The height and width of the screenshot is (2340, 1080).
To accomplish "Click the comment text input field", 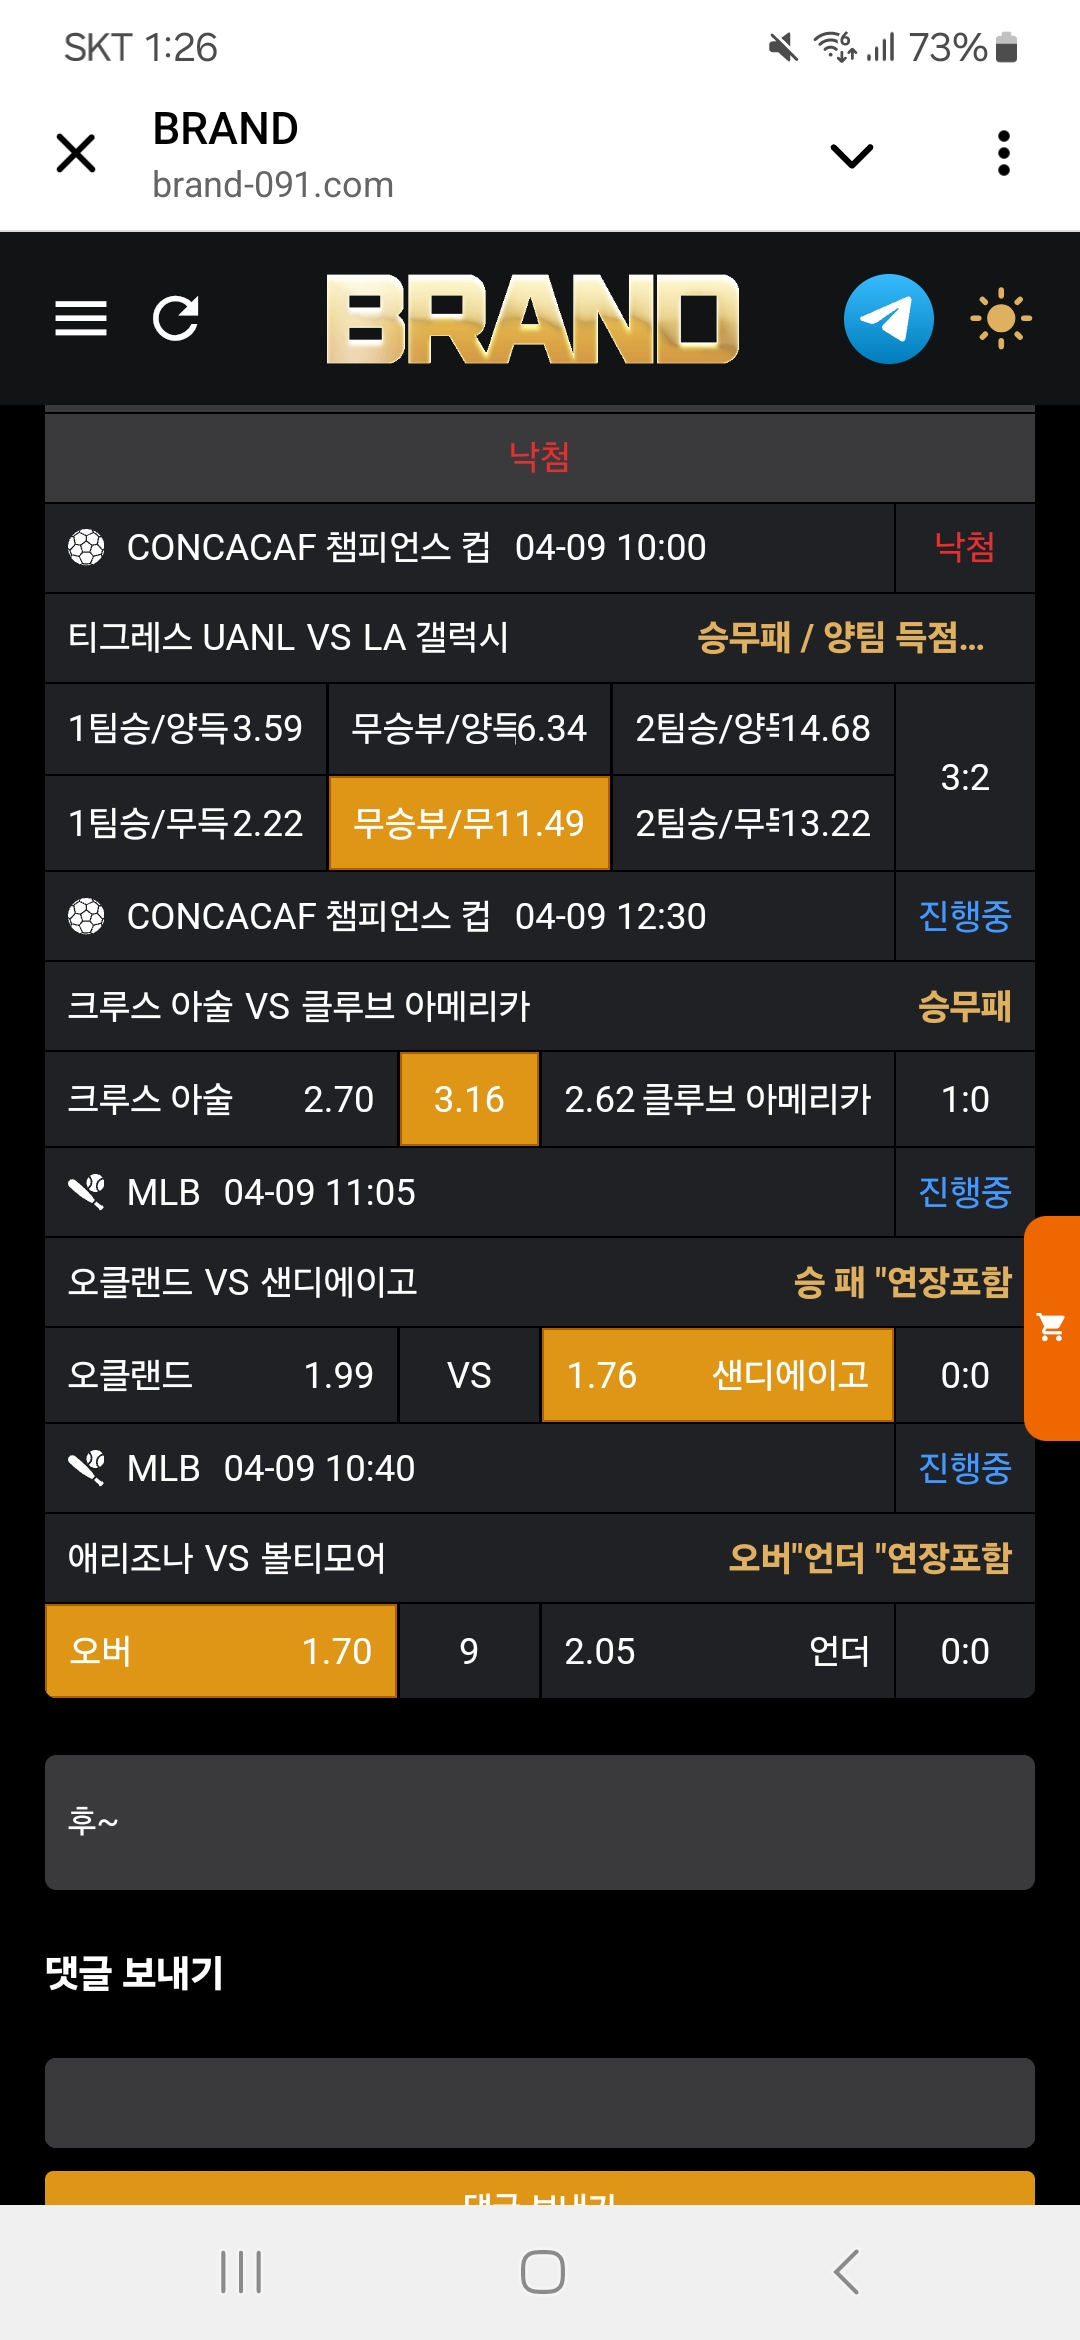I will 540,2102.
